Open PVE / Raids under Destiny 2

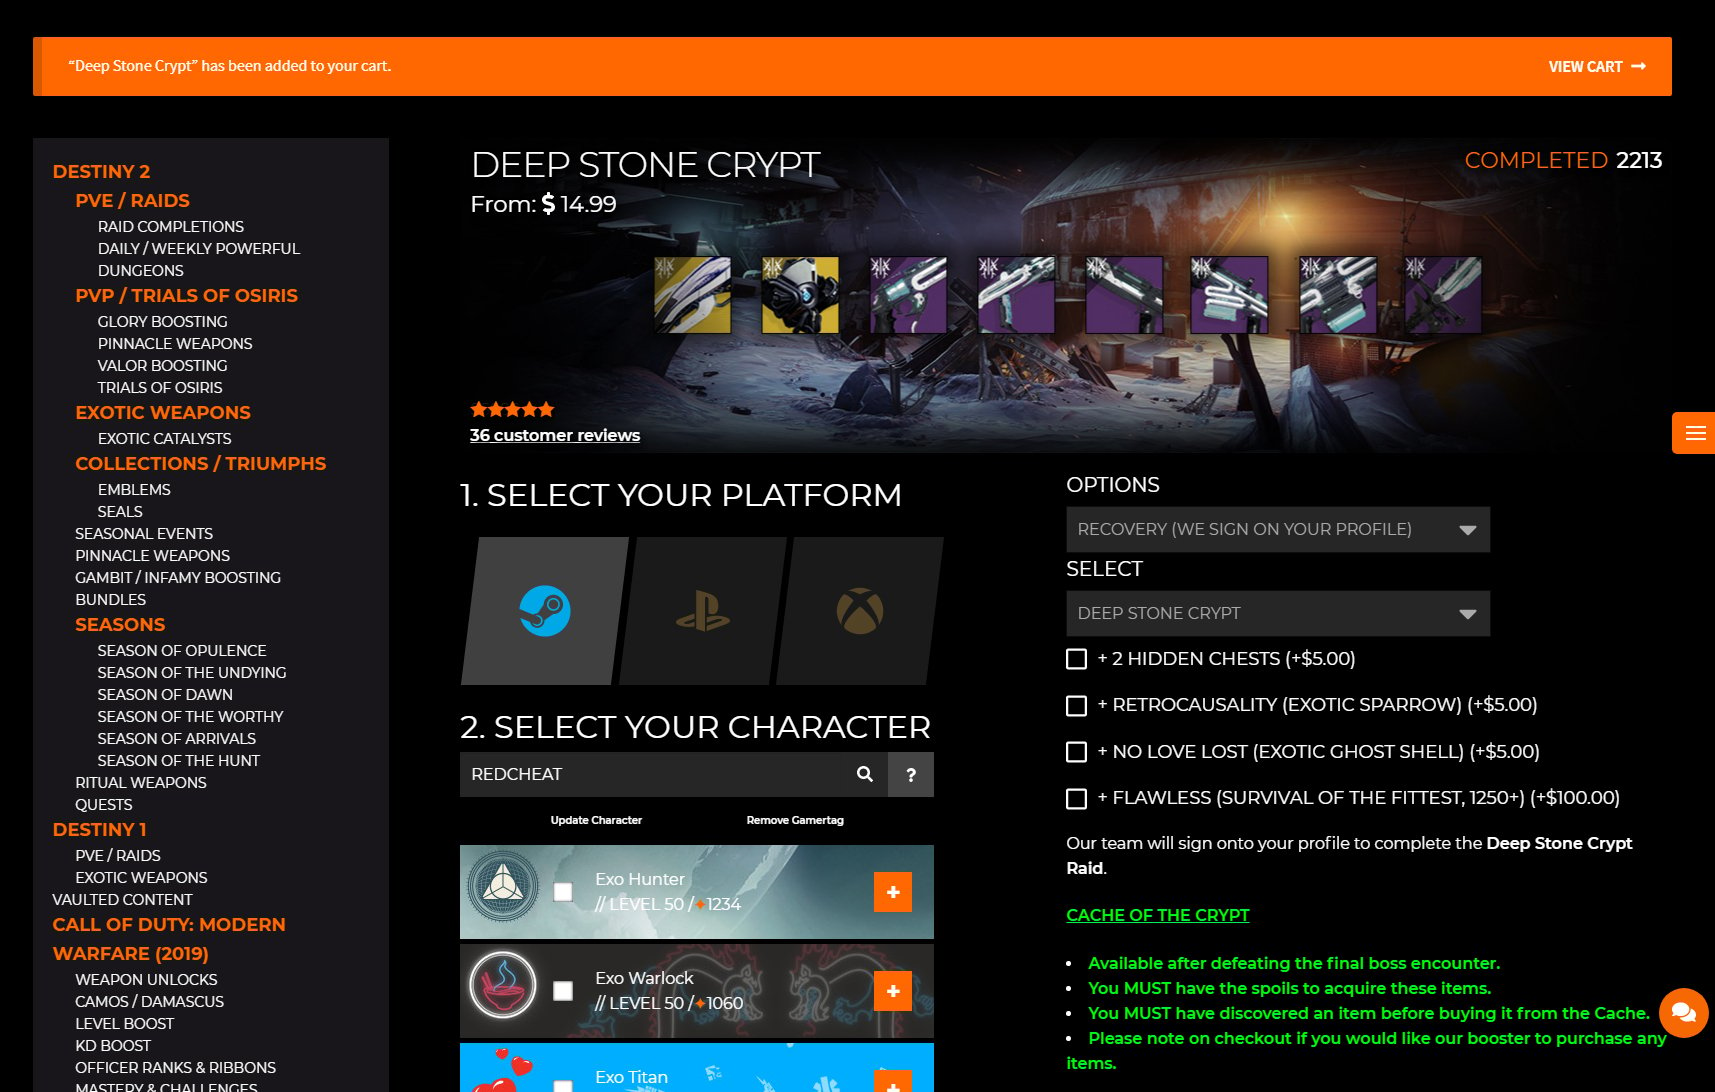coord(132,200)
